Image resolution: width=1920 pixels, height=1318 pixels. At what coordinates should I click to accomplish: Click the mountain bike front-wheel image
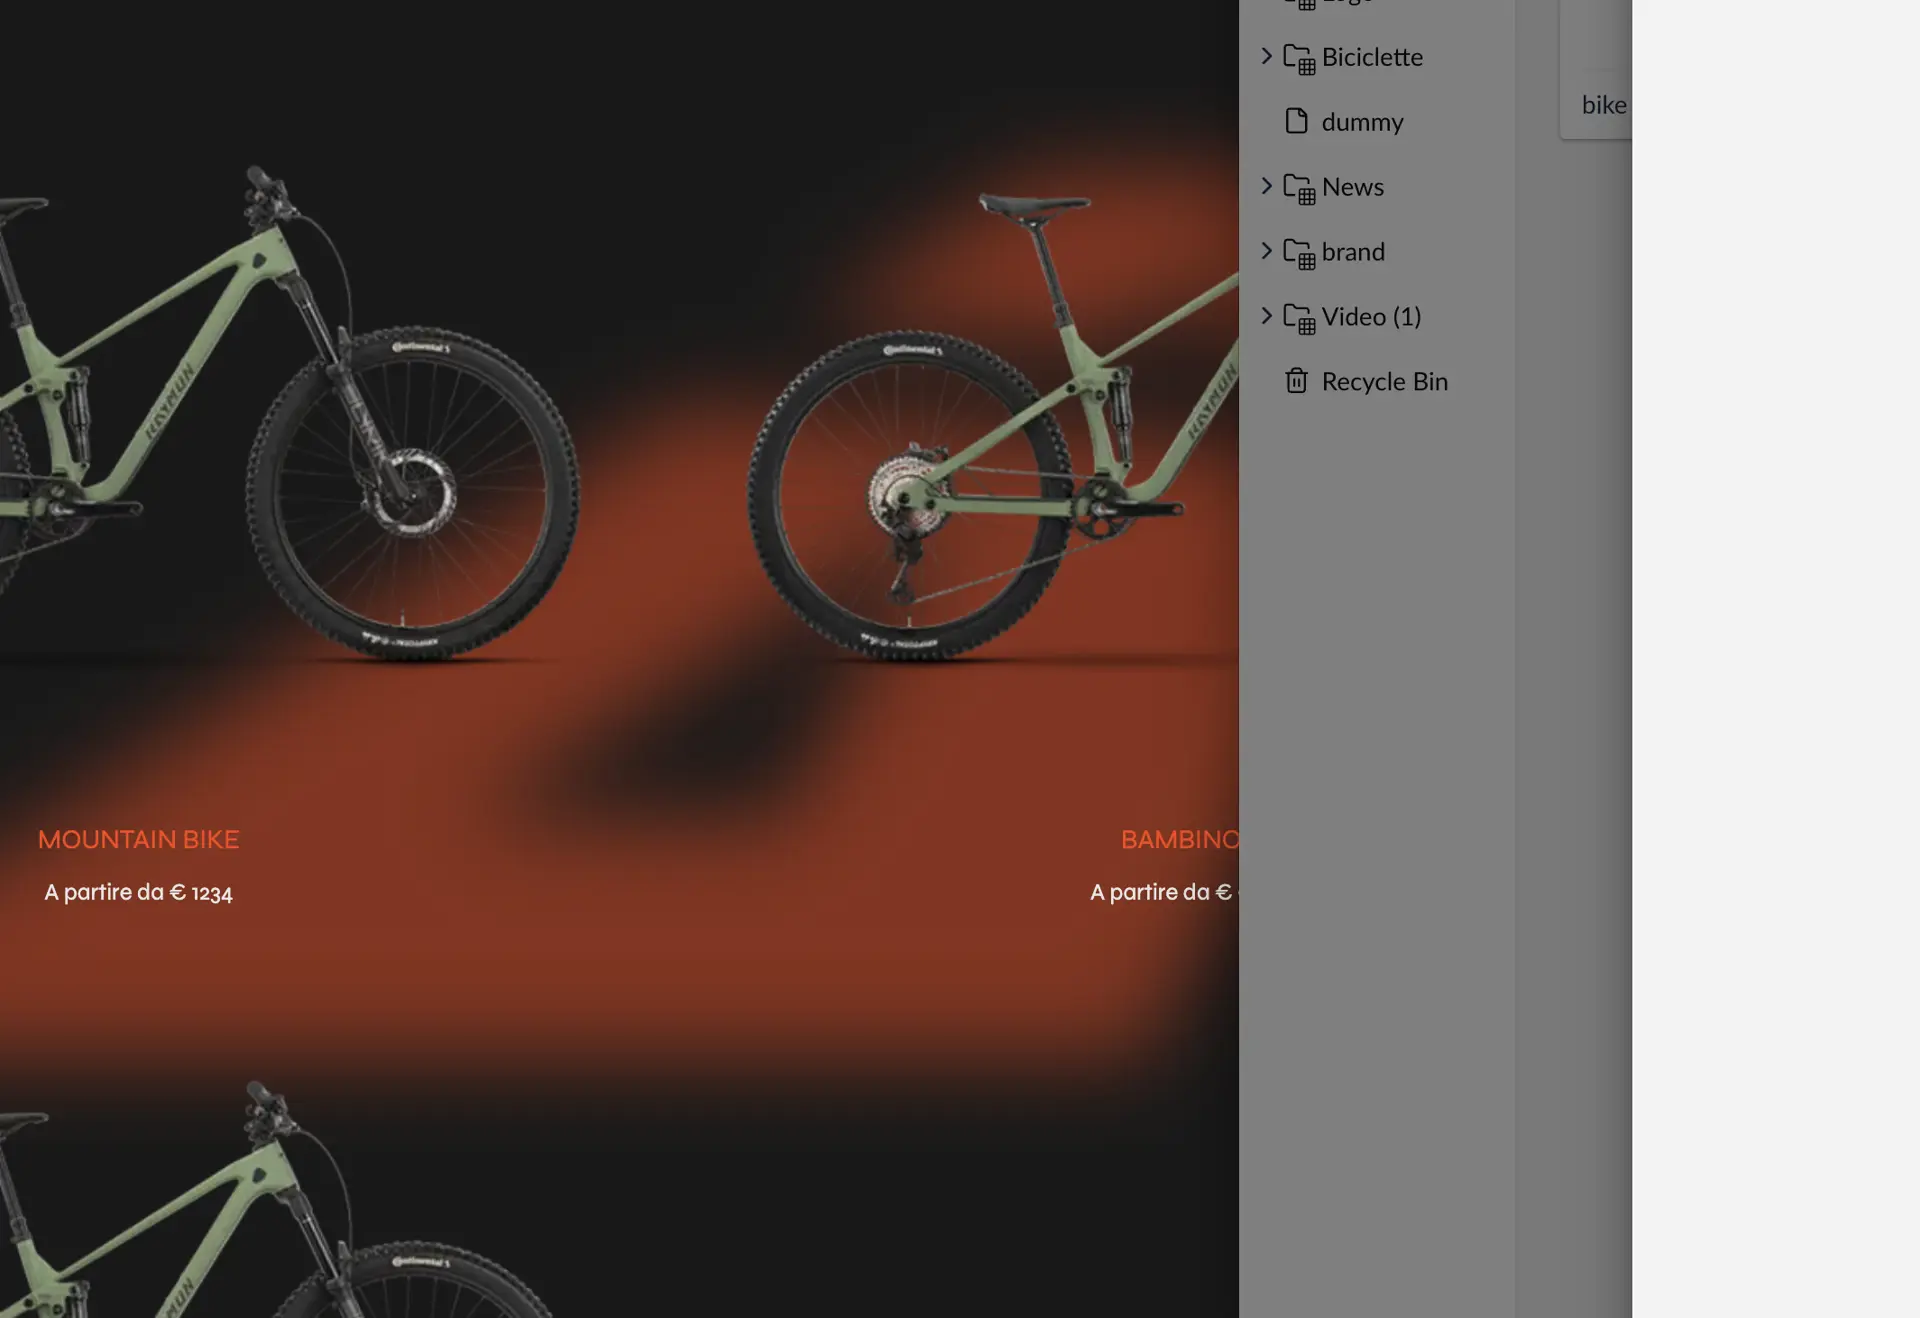pyautogui.click(x=412, y=493)
